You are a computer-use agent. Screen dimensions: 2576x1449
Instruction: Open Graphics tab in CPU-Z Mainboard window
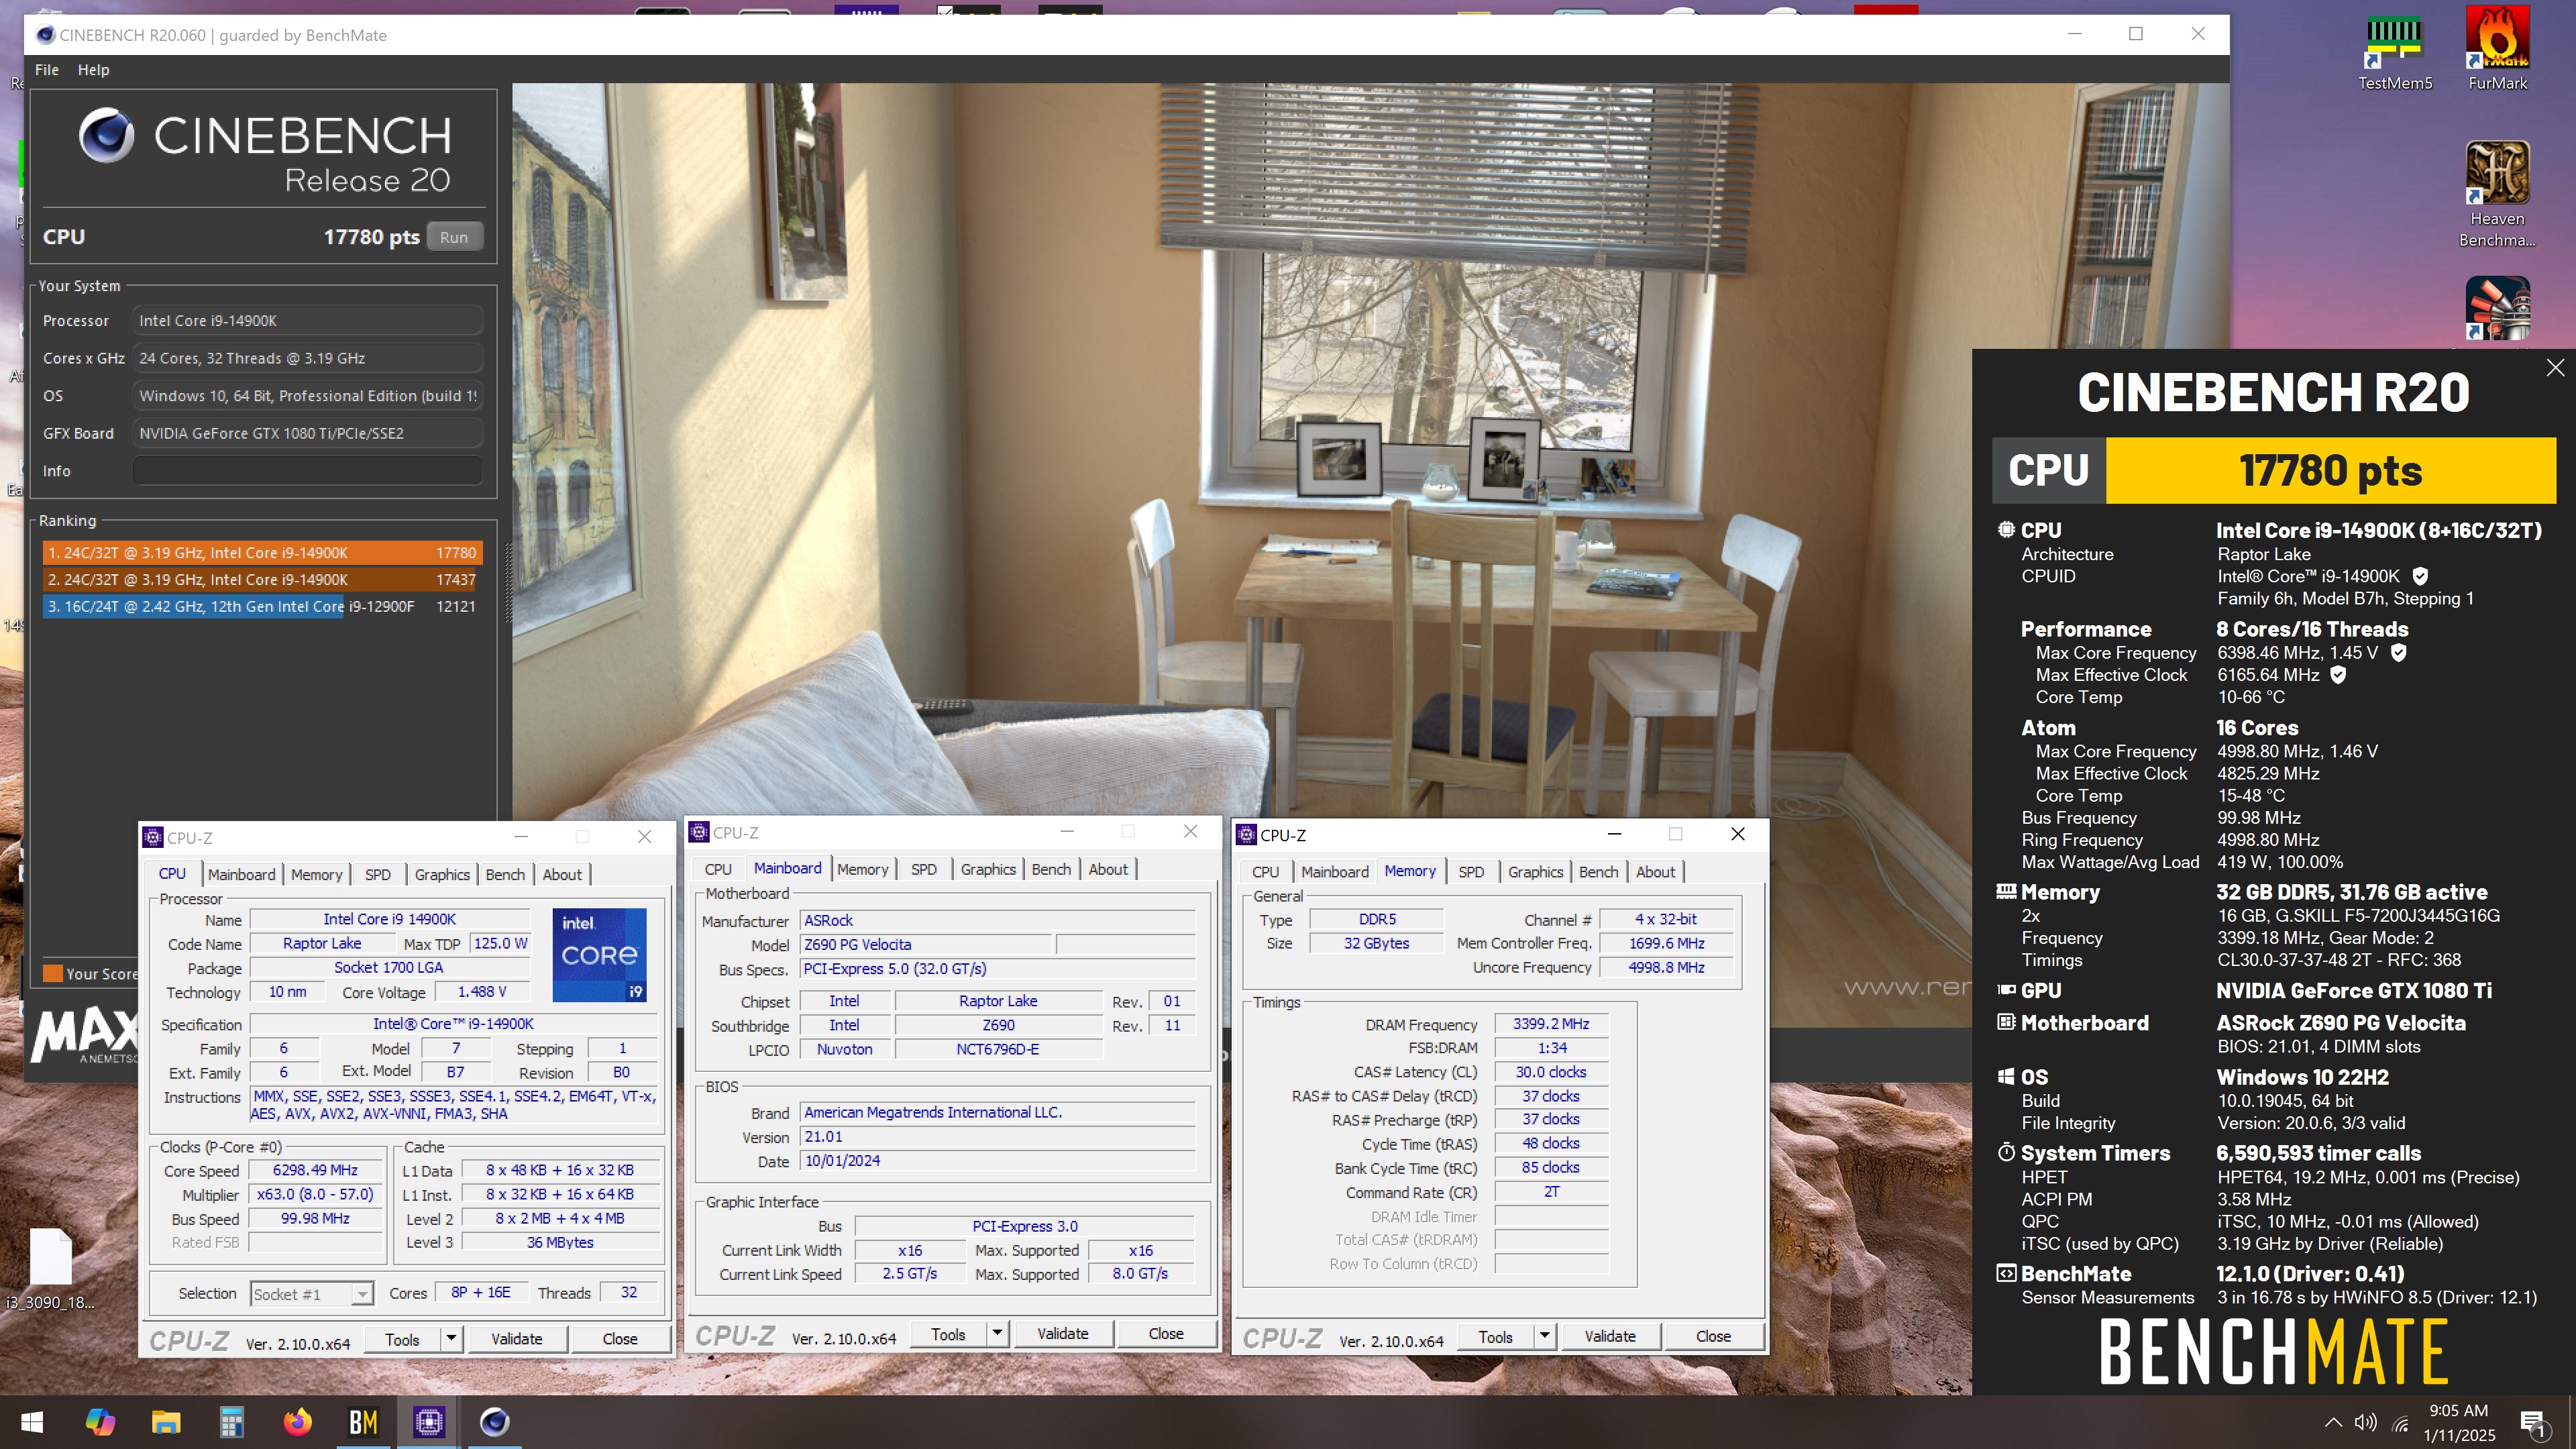coord(988,869)
